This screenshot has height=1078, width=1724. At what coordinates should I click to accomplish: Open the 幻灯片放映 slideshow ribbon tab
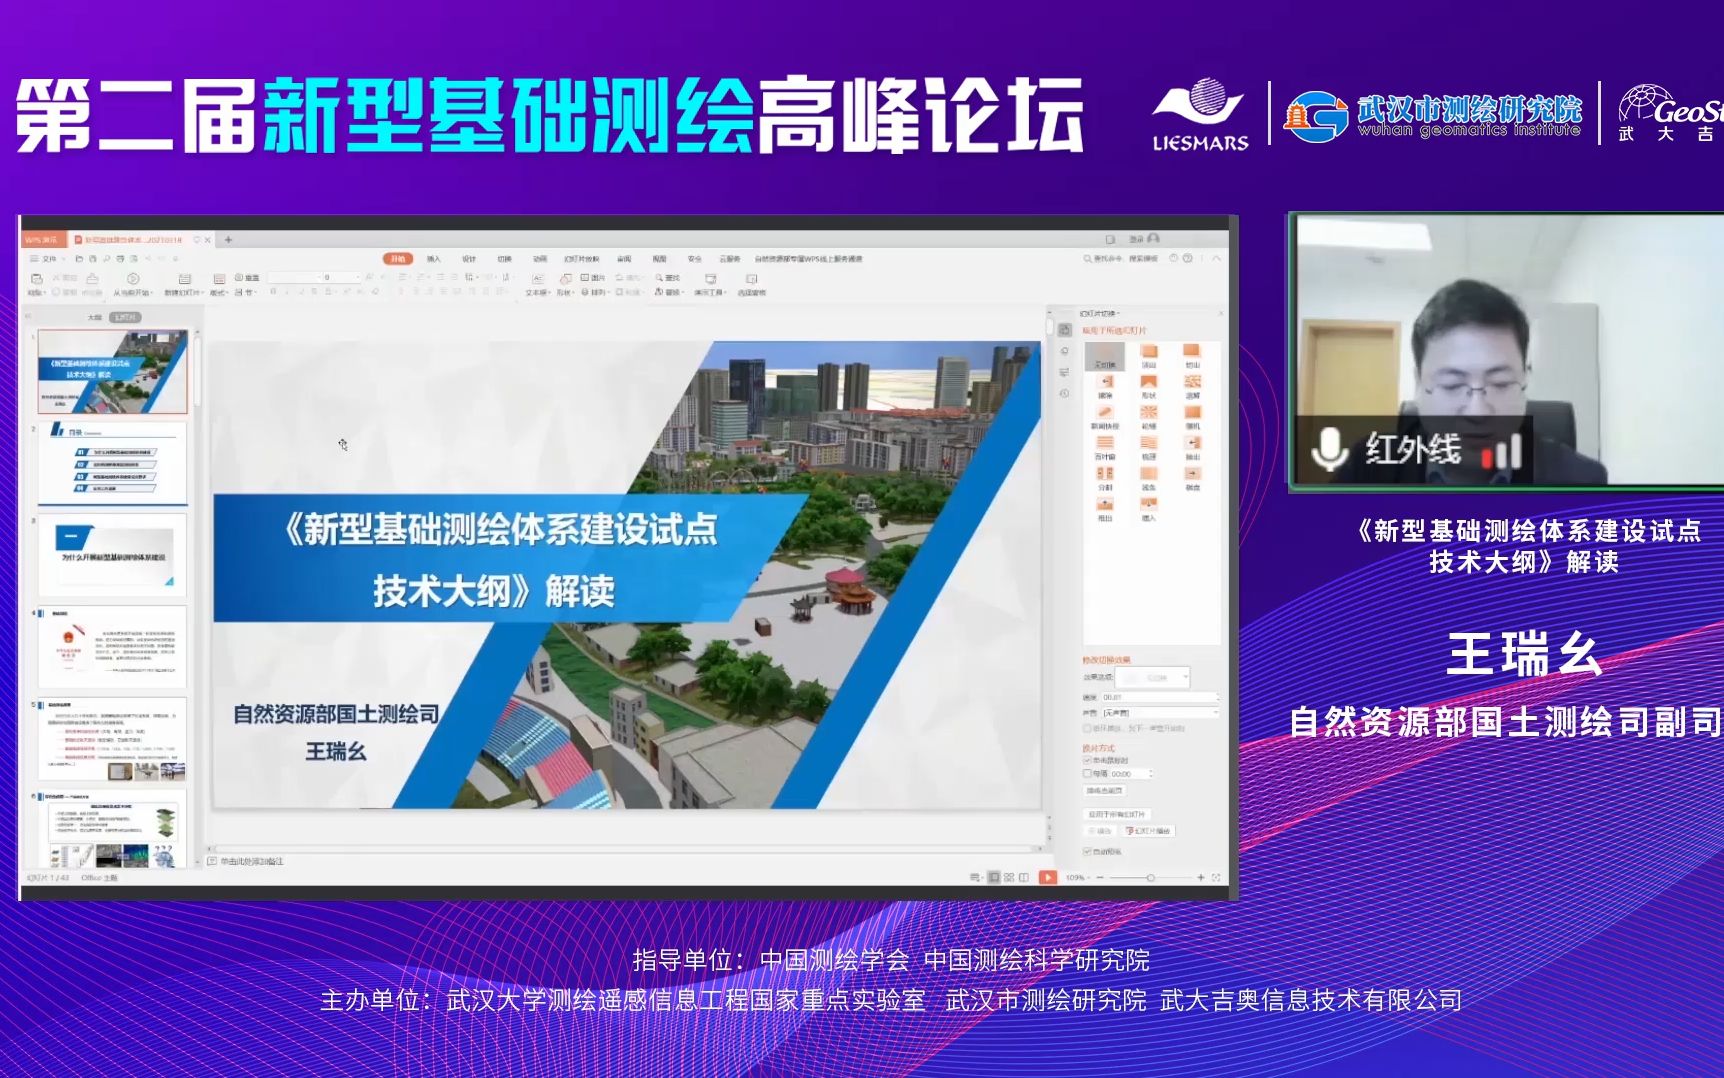click(582, 259)
